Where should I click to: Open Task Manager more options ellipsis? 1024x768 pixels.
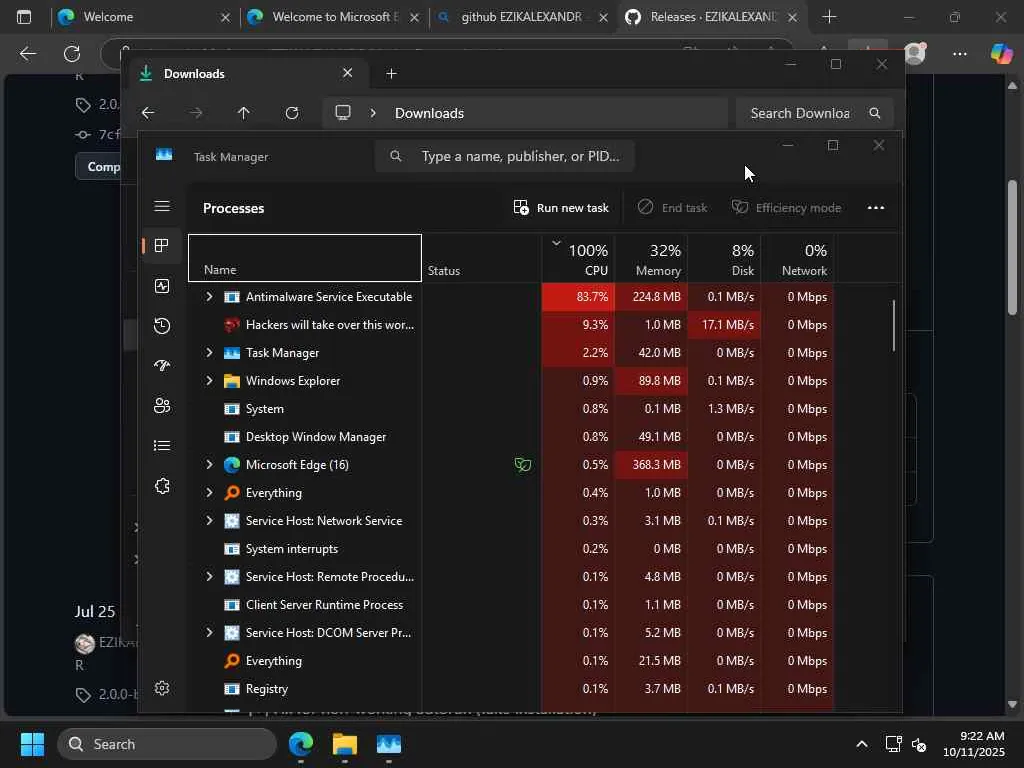876,208
